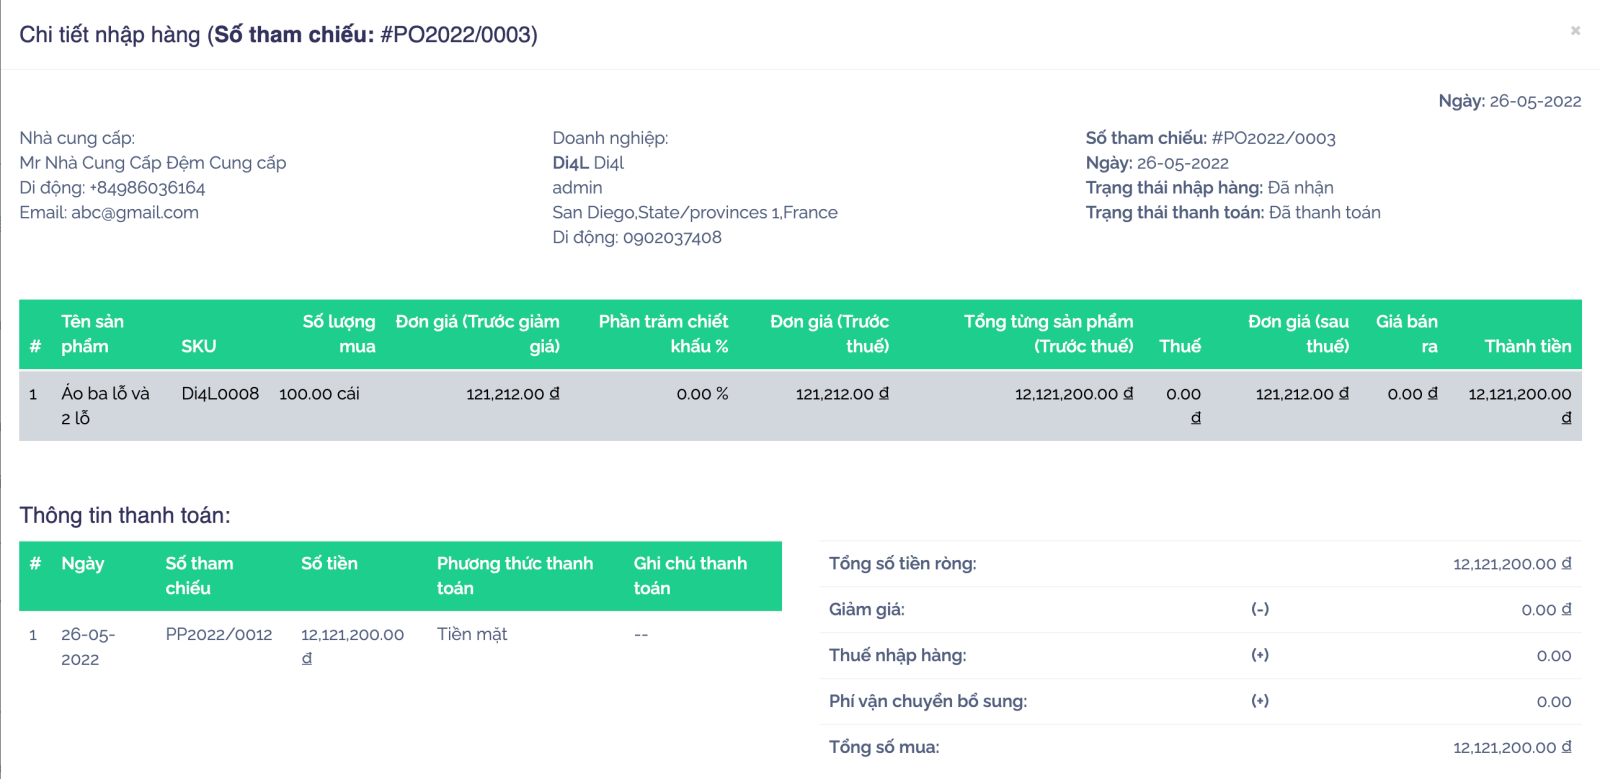Click the 'Số lượng mua' column header
The height and width of the screenshot is (779, 1600).
pos(339,334)
